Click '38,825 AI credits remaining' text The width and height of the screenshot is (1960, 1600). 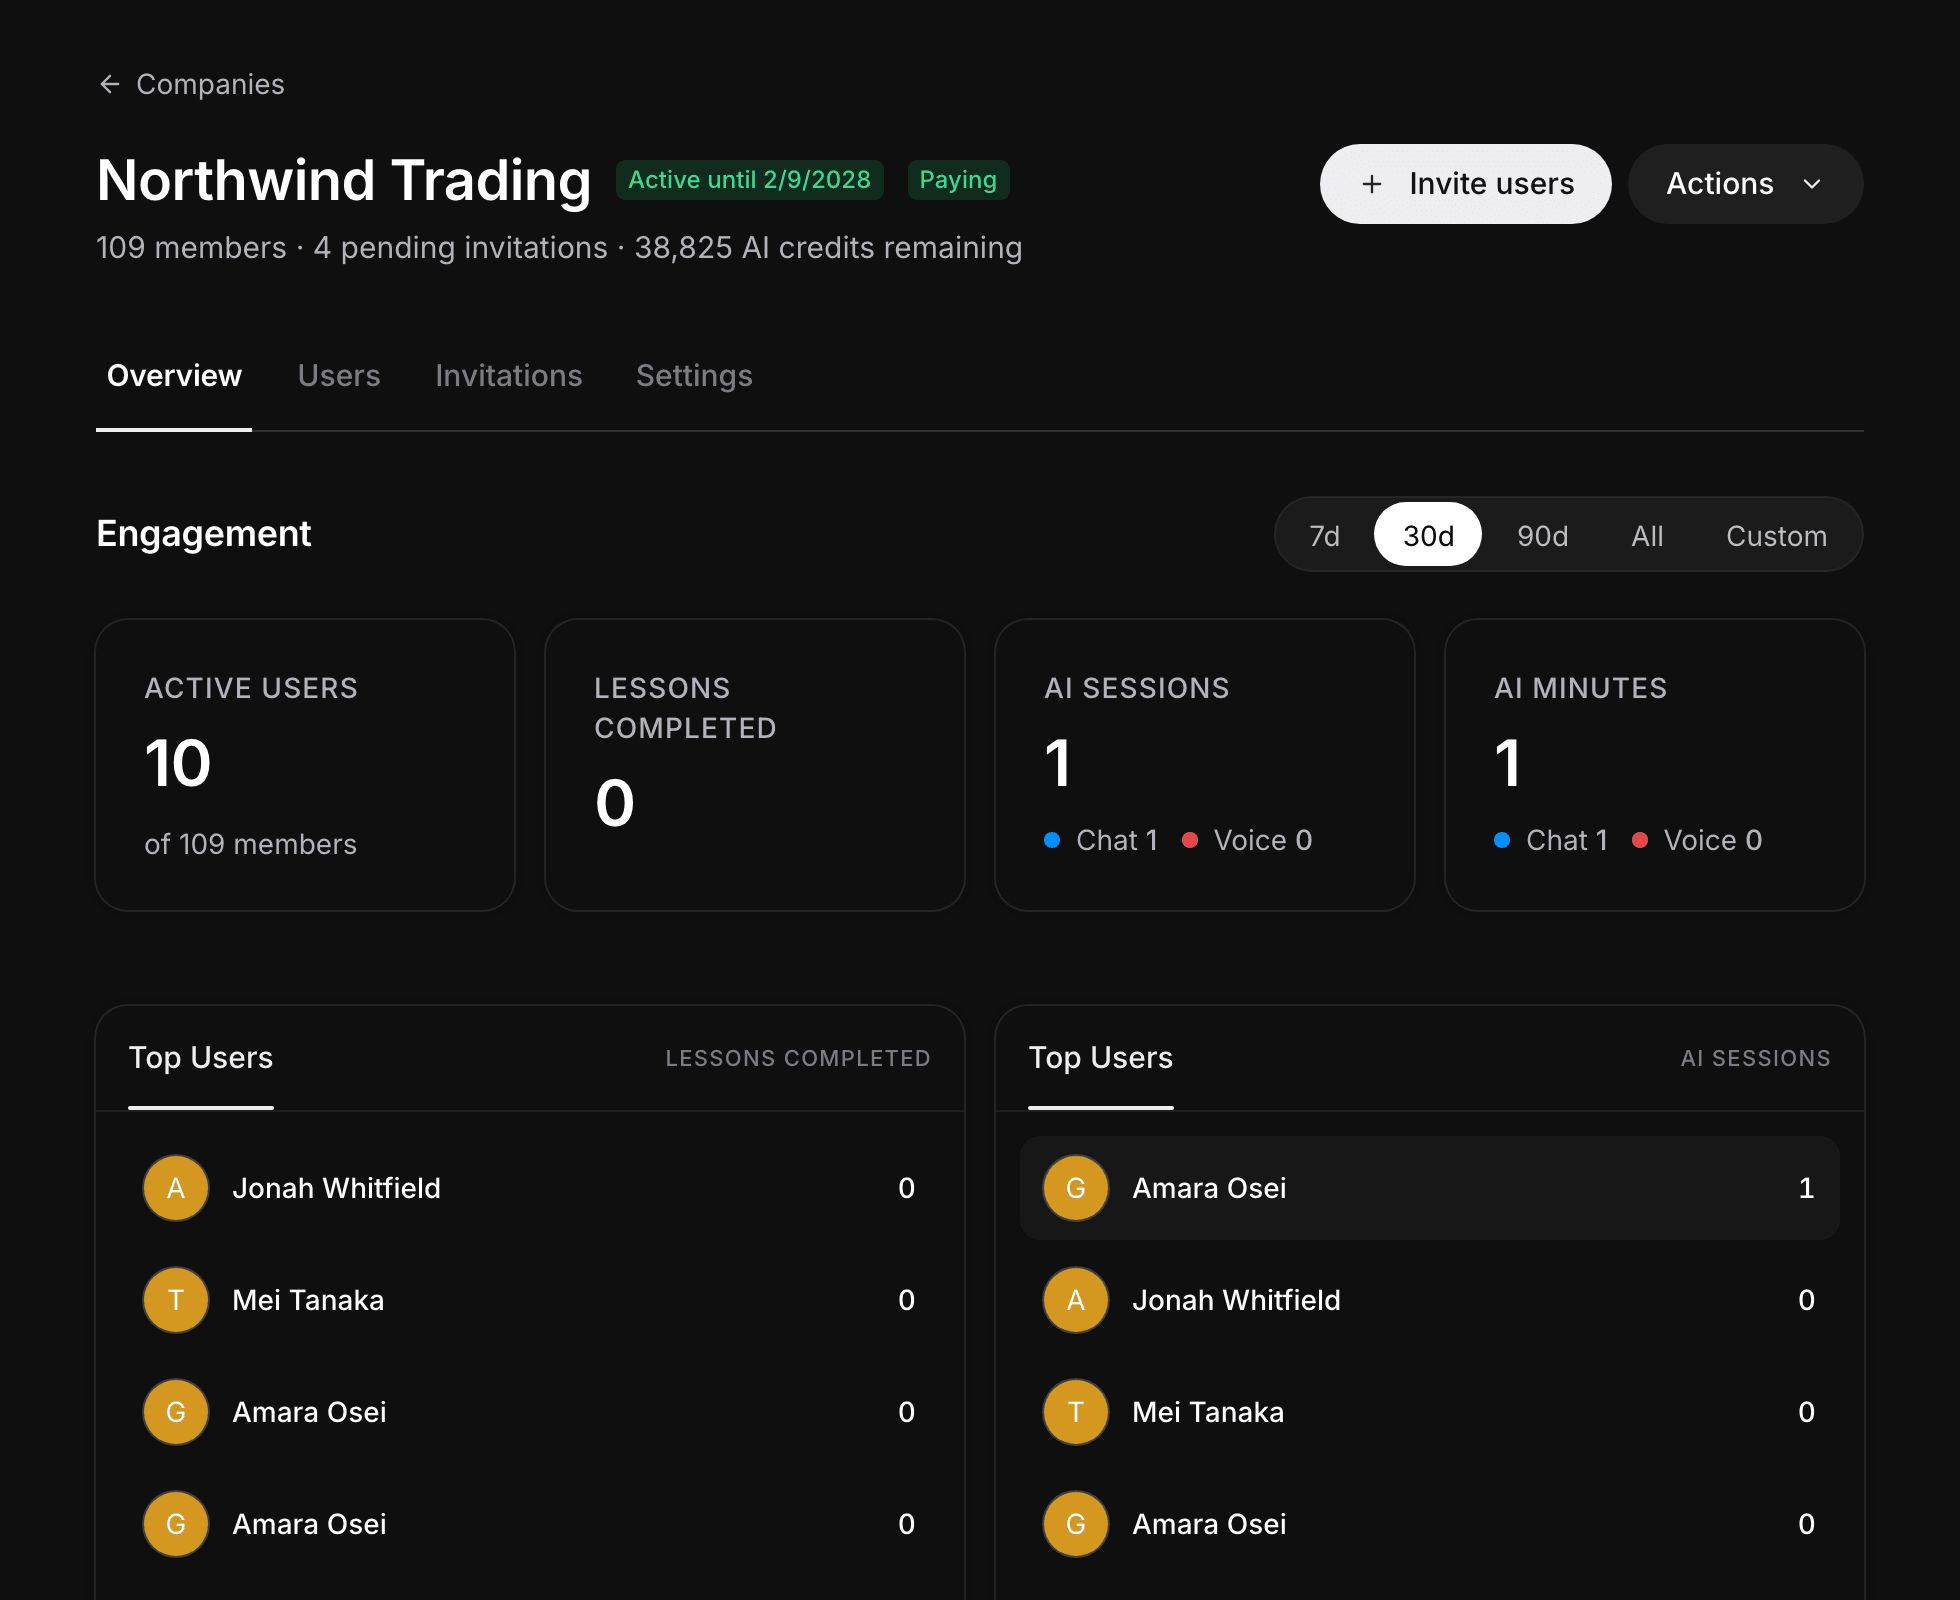point(828,248)
